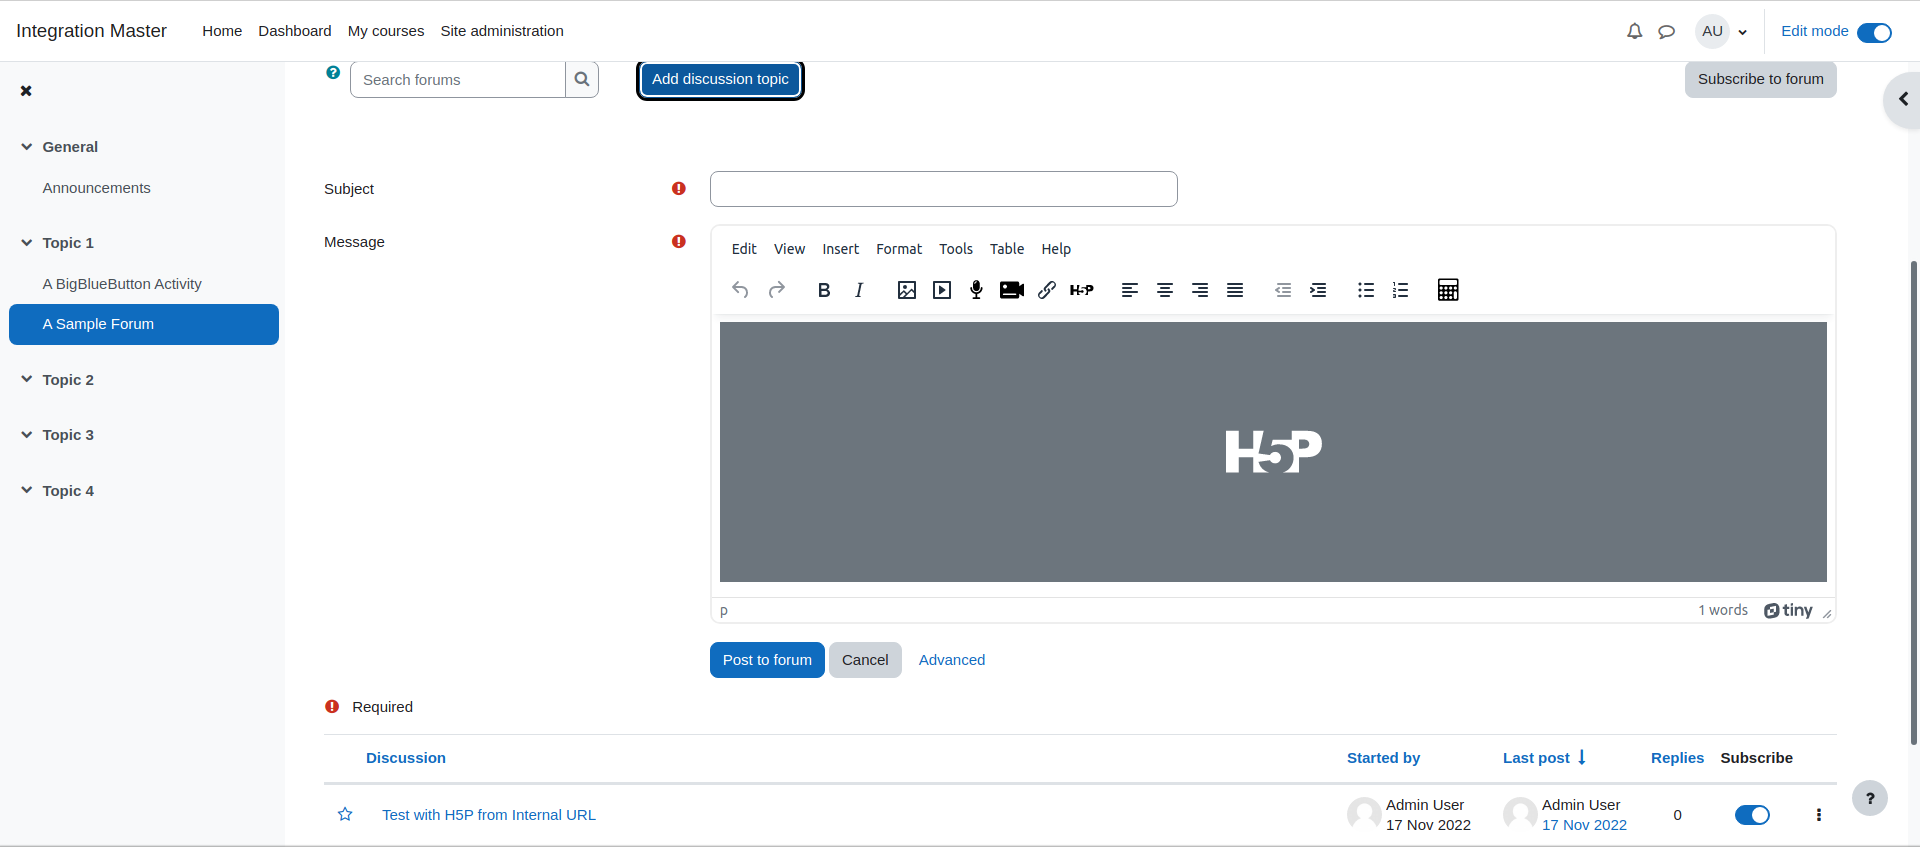
Task: Open actions menu for the discussion row
Action: pyautogui.click(x=1819, y=815)
